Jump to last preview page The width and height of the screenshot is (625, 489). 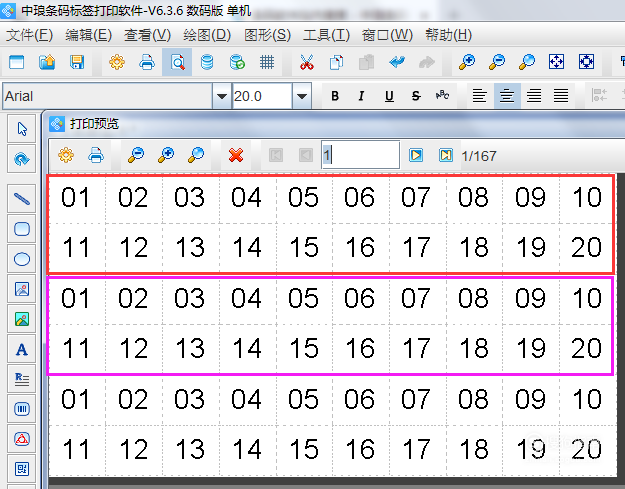click(x=446, y=155)
